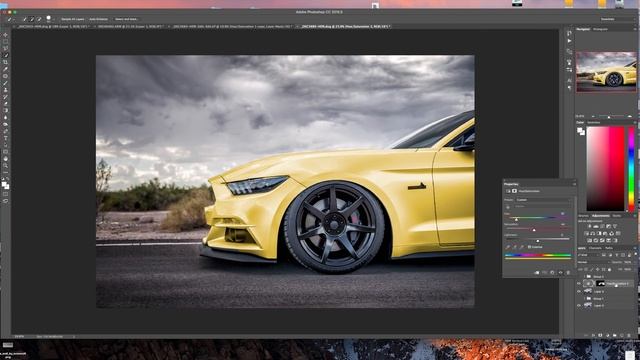Hide the Layer 3 layer

(579, 291)
